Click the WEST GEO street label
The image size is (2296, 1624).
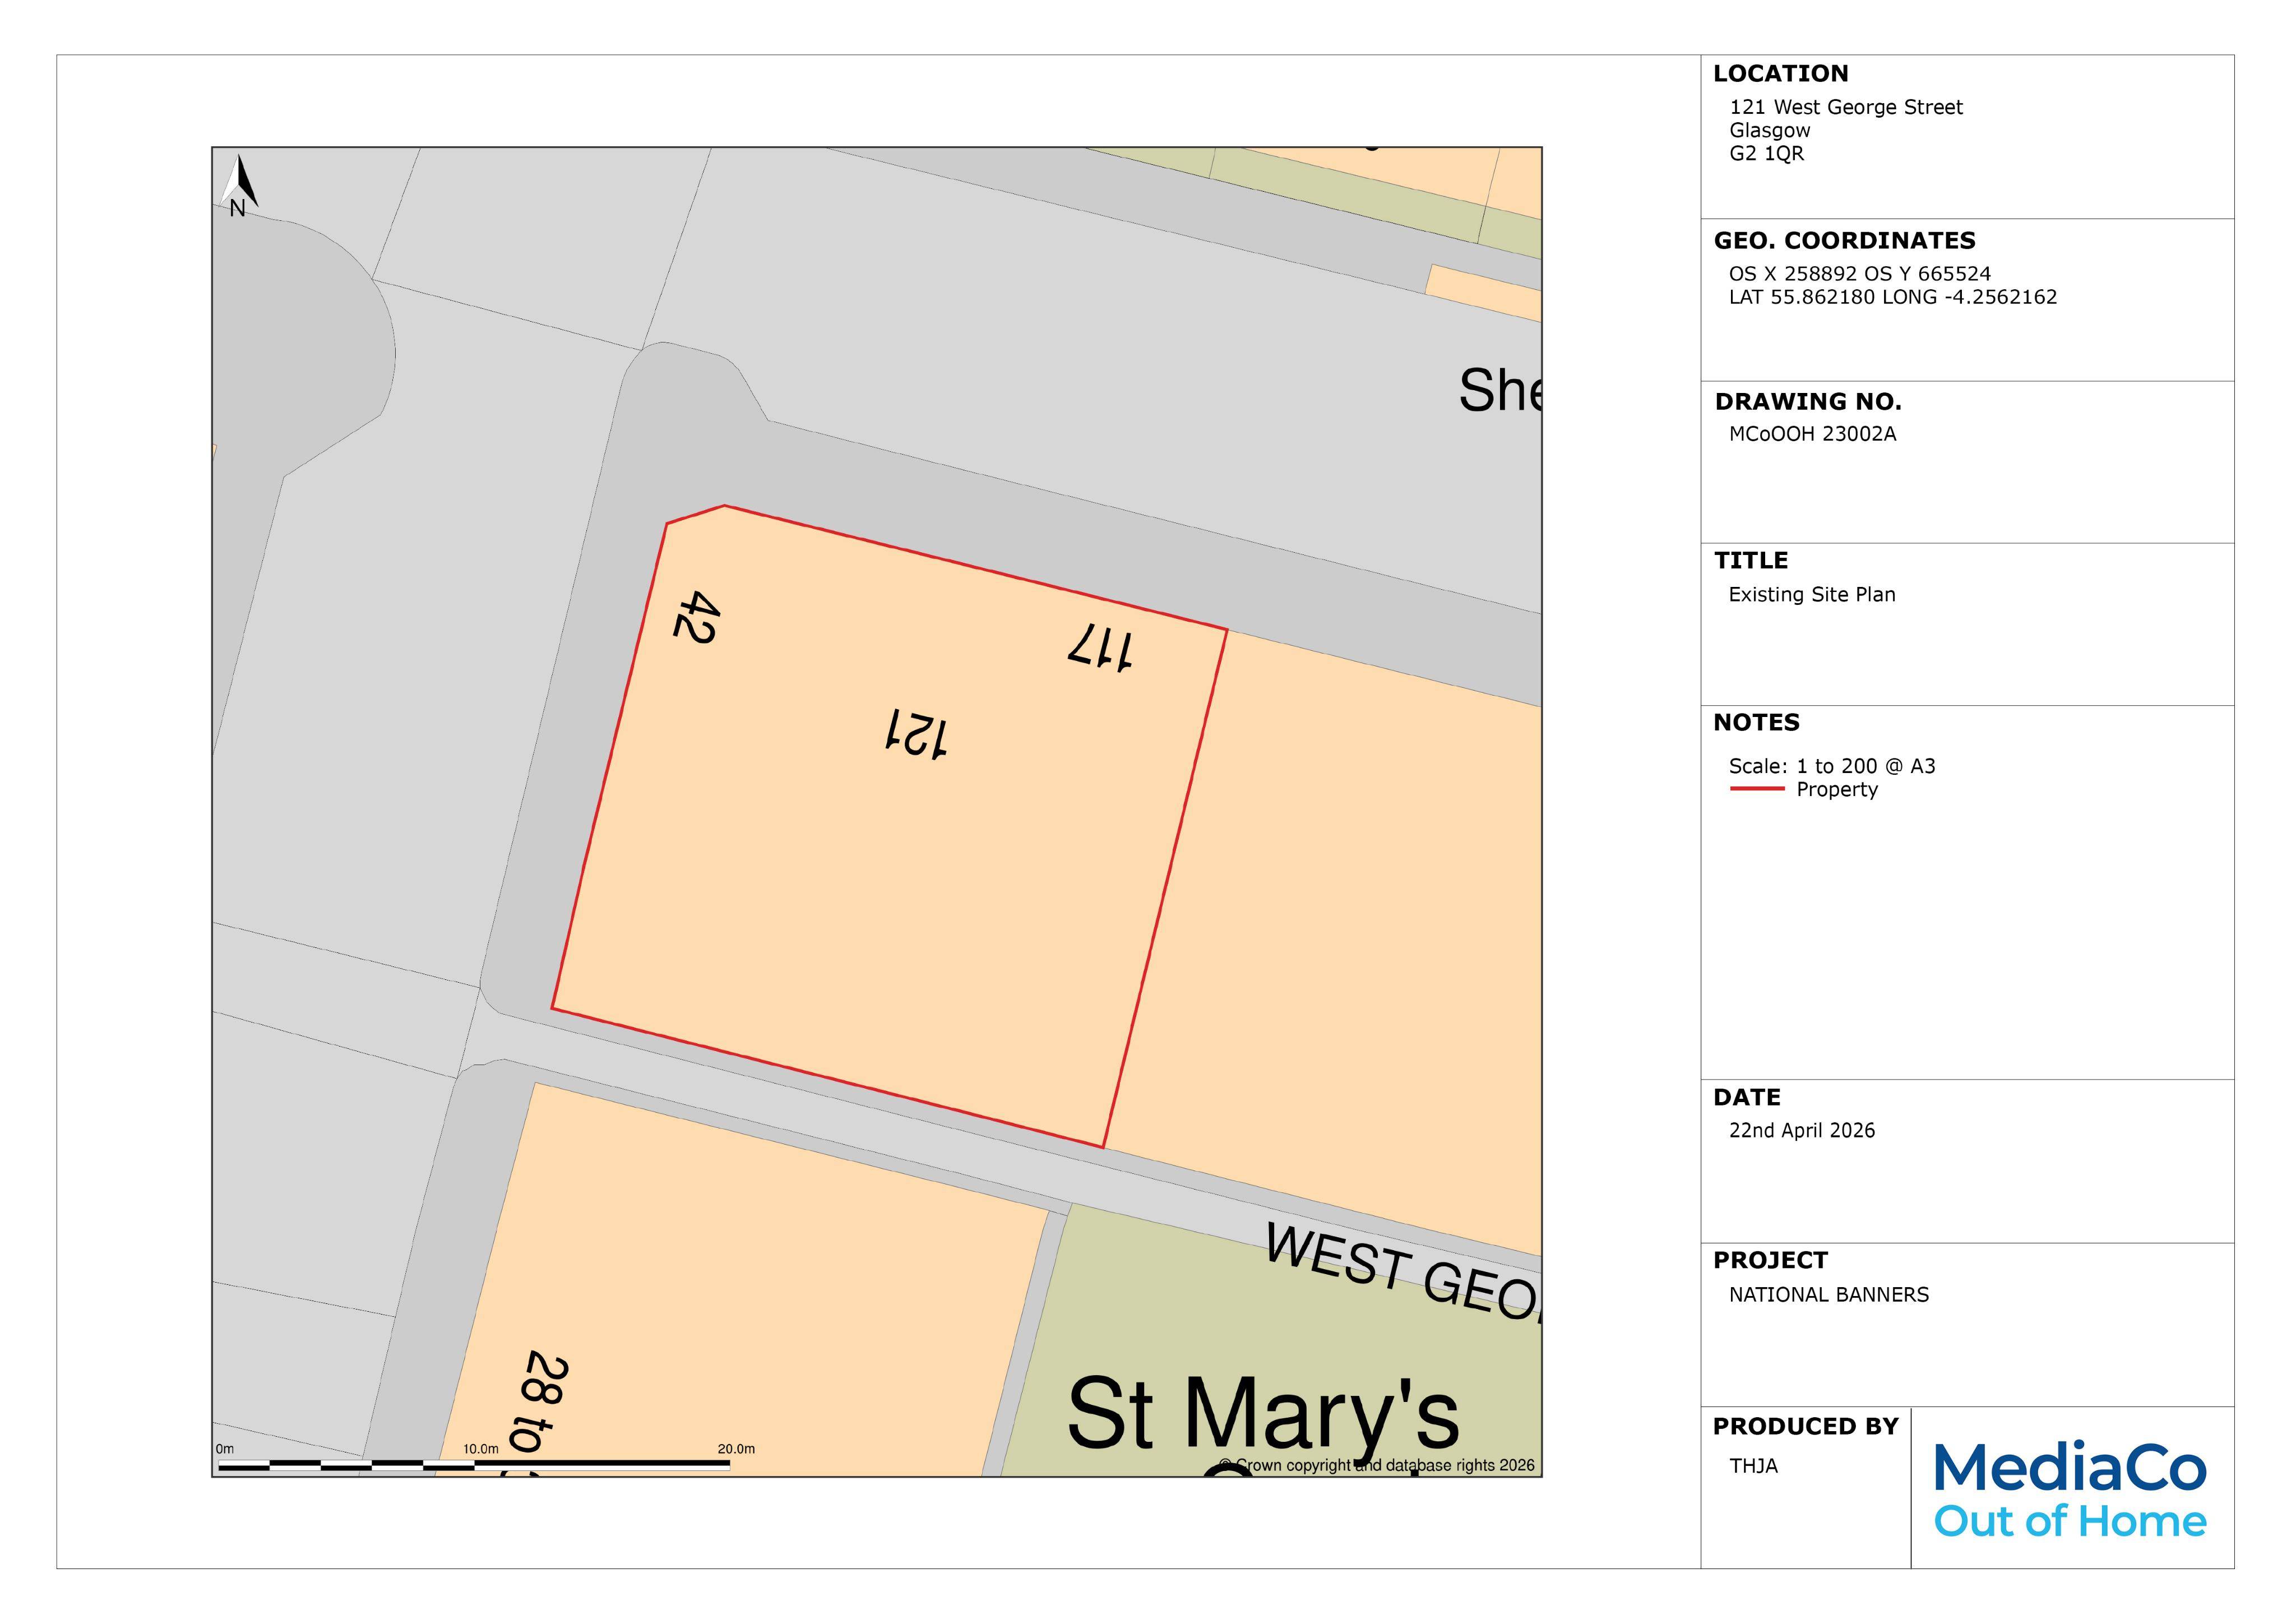click(1403, 1272)
